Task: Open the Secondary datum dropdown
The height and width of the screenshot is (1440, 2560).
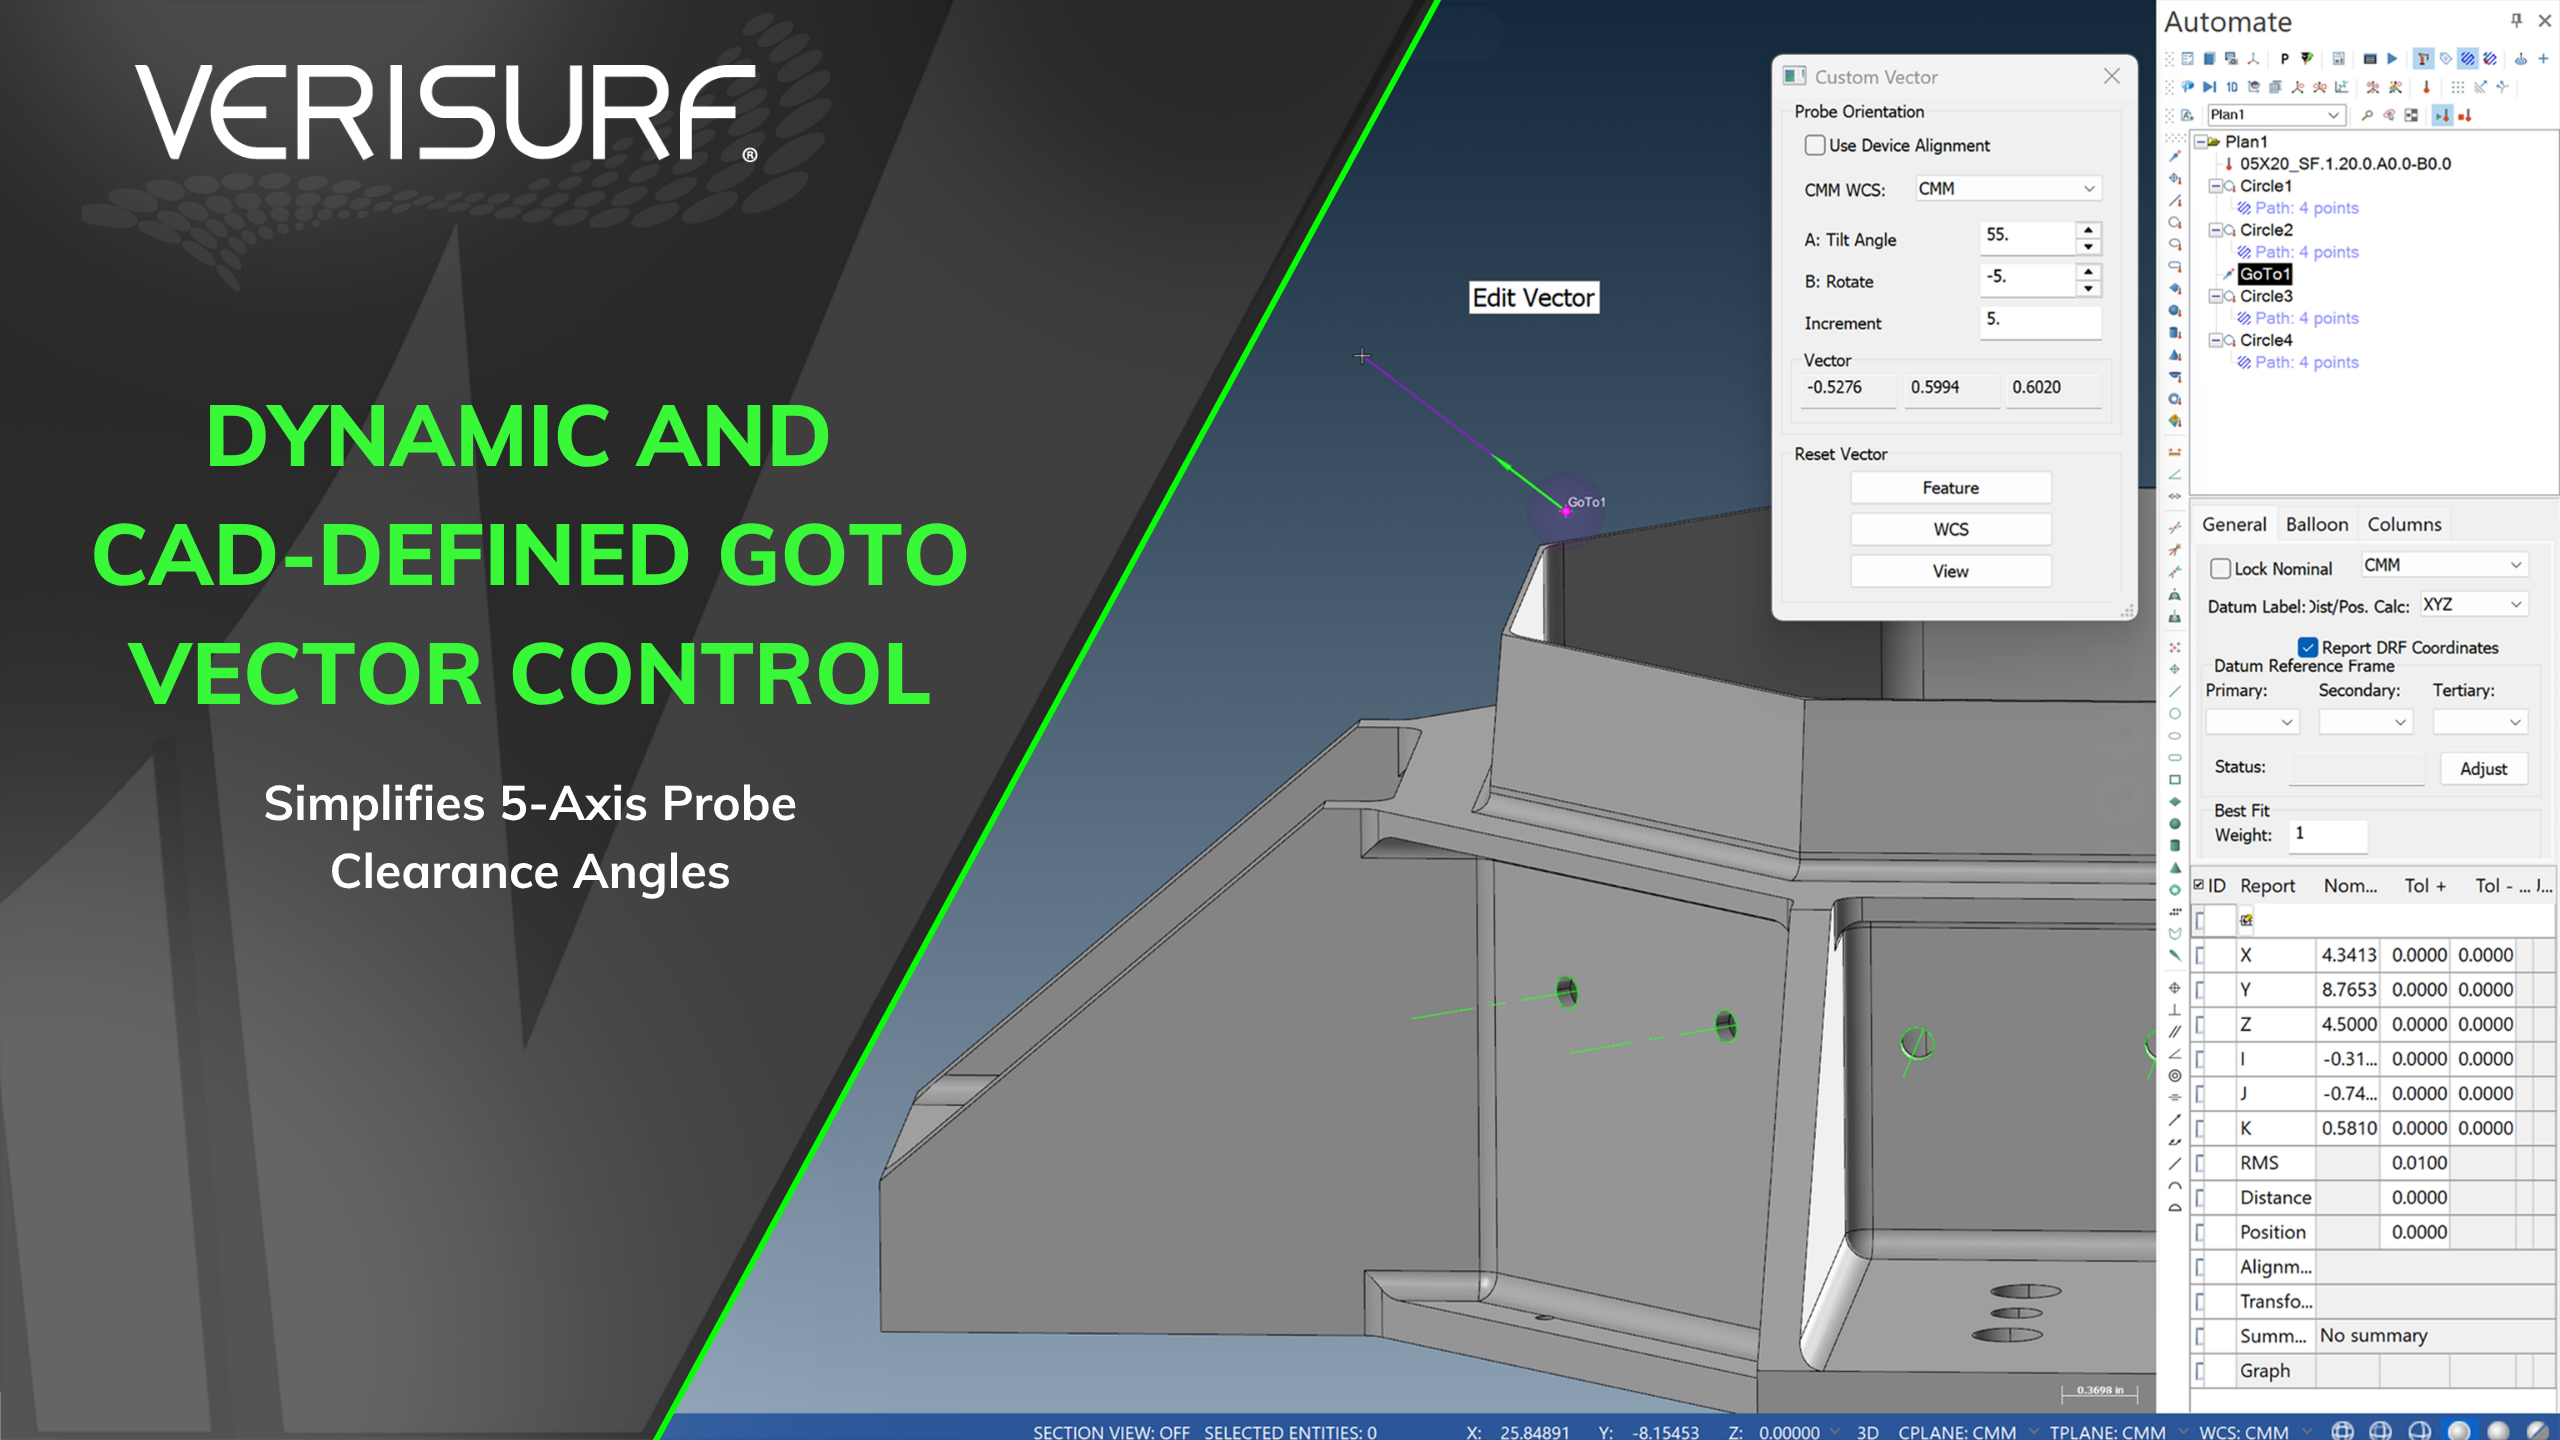Action: (x=2365, y=722)
